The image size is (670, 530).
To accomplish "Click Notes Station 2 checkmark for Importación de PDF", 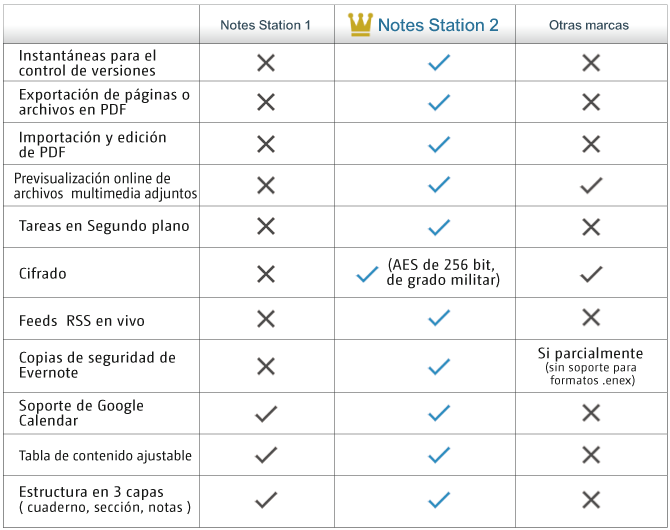I will [438, 144].
